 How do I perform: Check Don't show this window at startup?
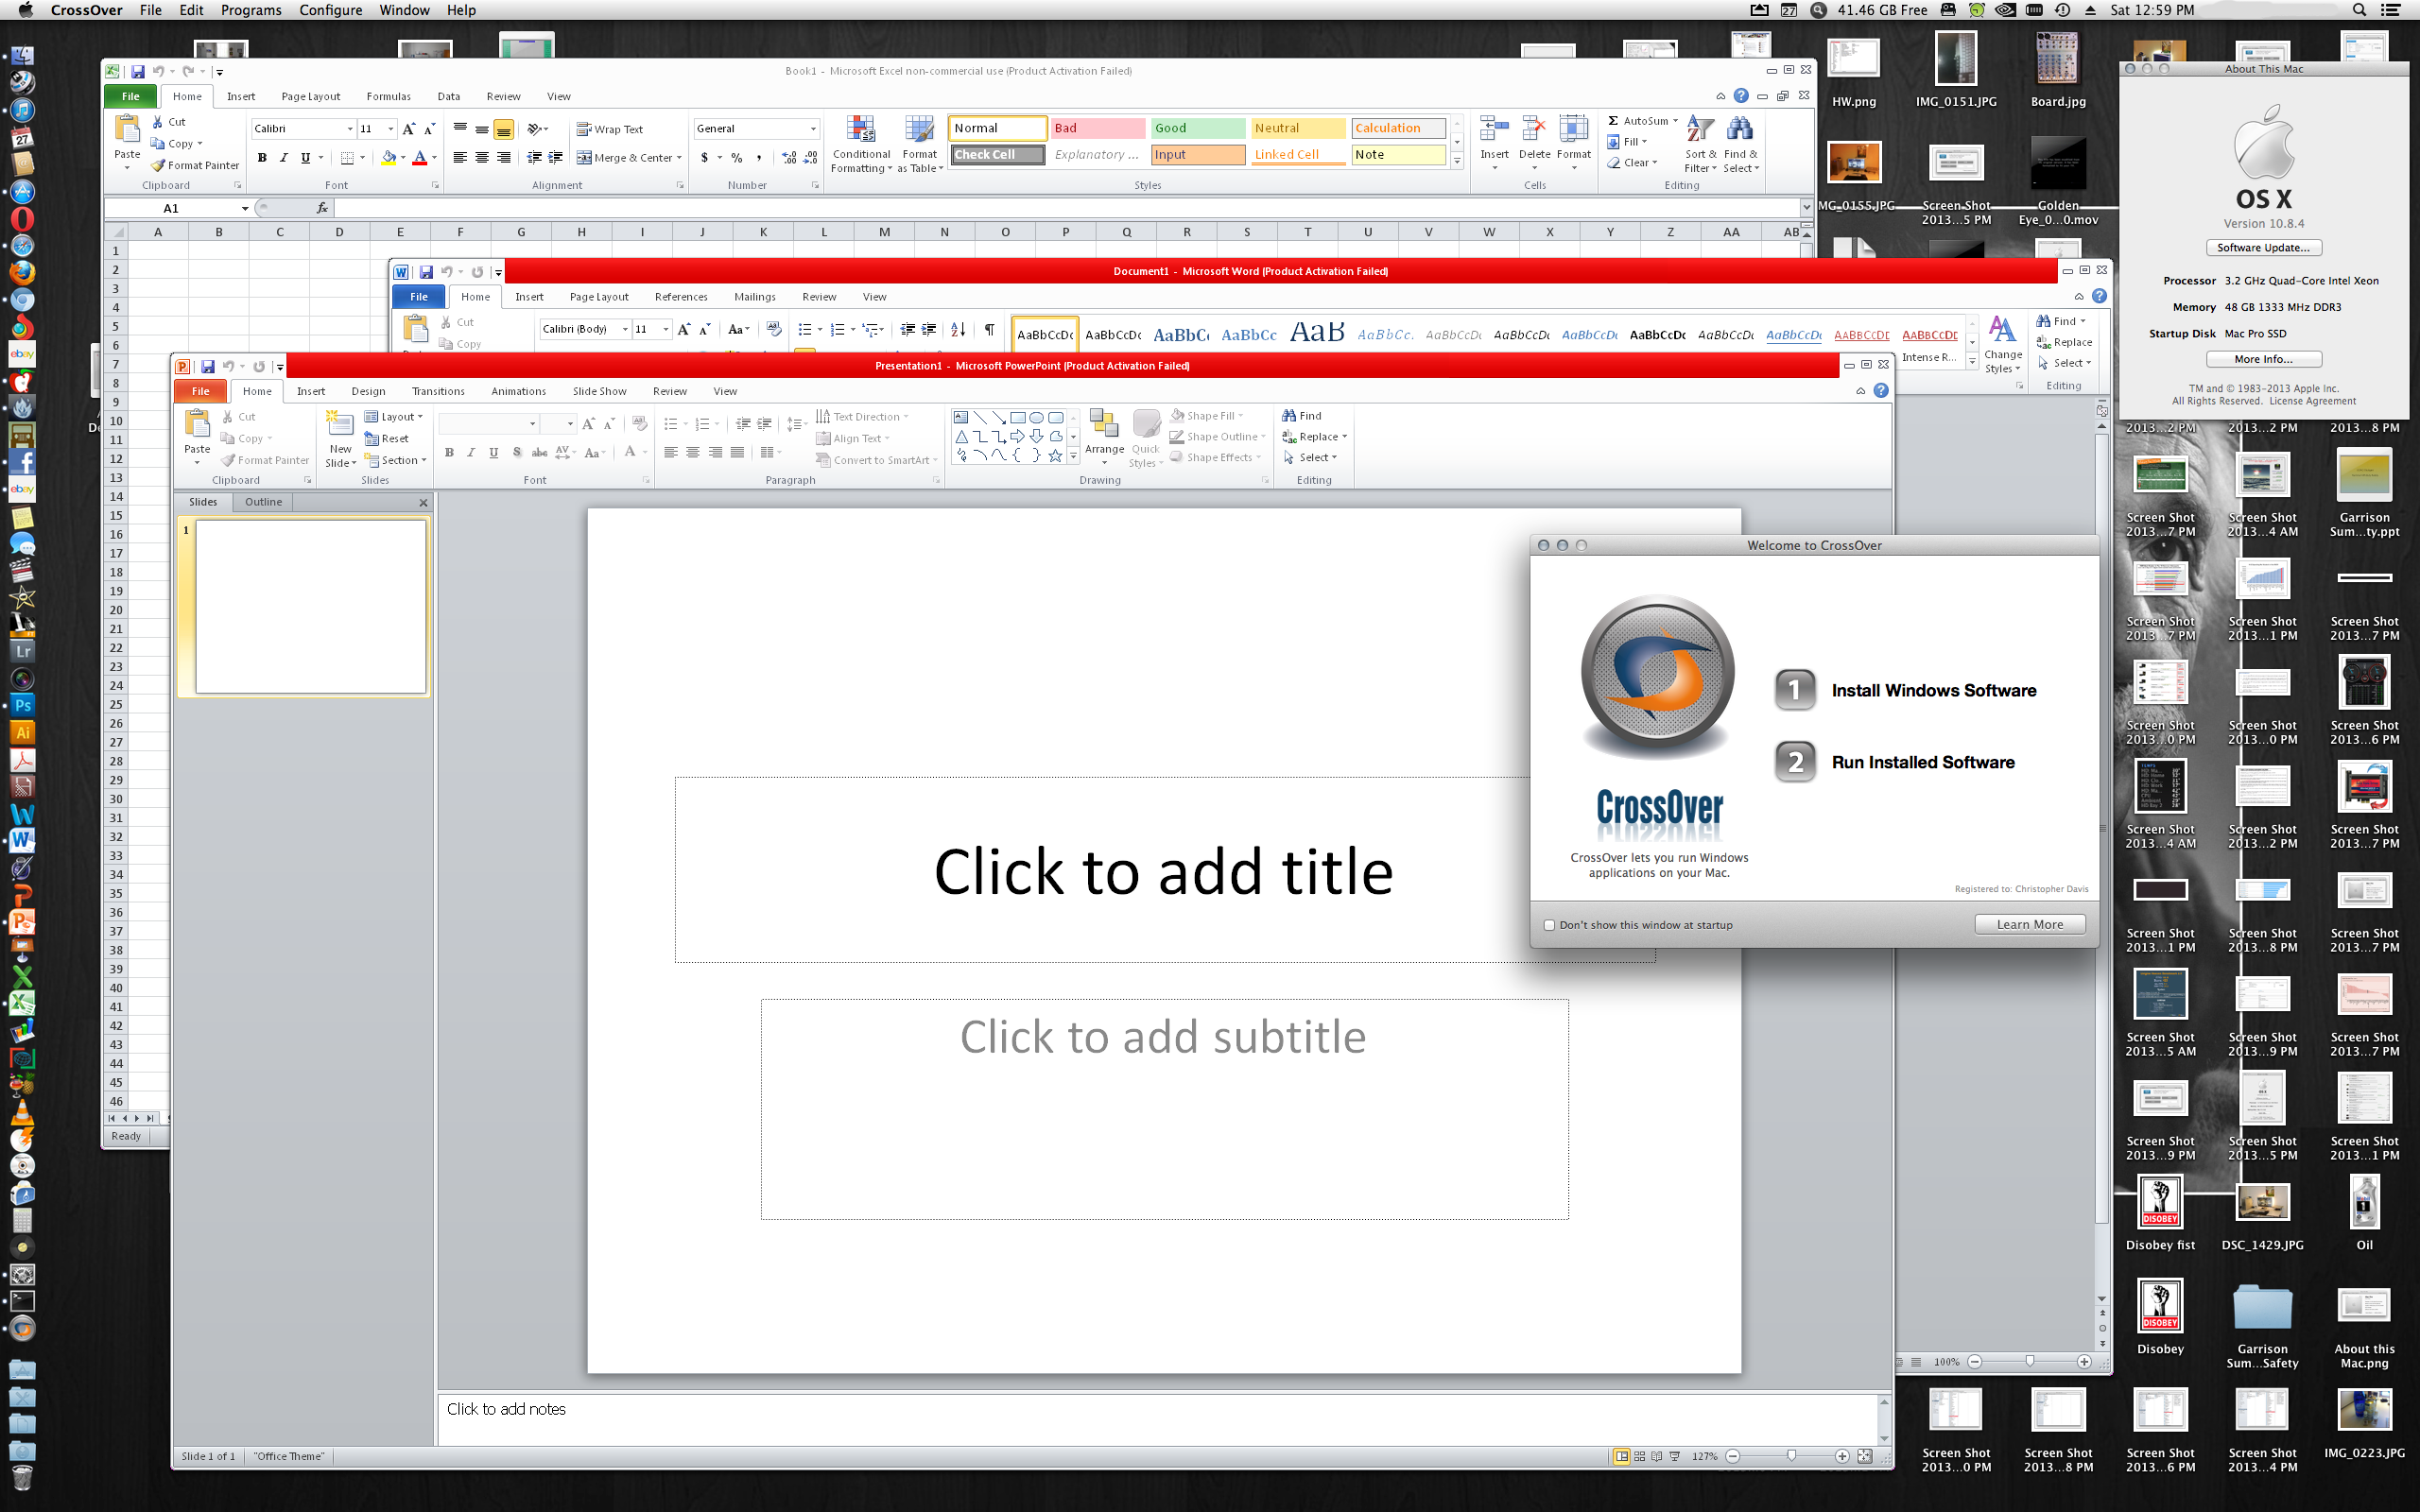[x=1549, y=925]
